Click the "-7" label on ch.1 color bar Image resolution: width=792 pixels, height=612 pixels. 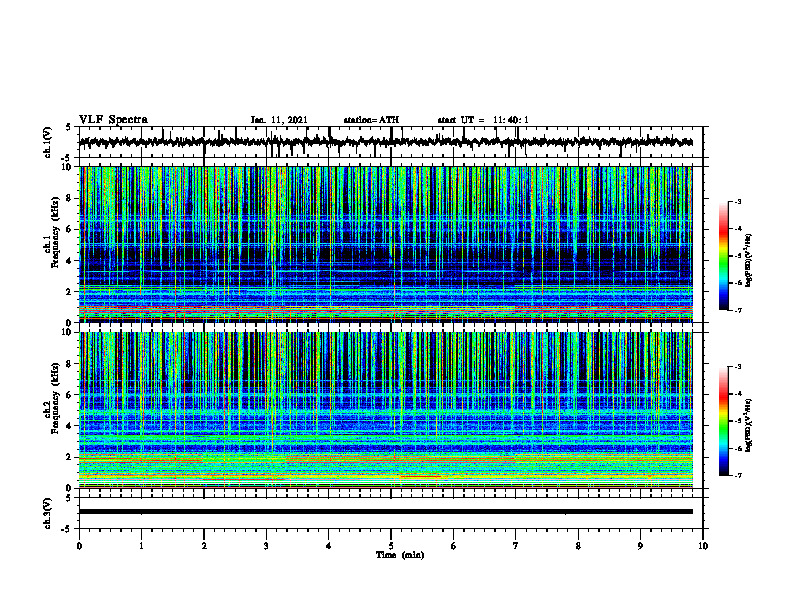pos(737,310)
